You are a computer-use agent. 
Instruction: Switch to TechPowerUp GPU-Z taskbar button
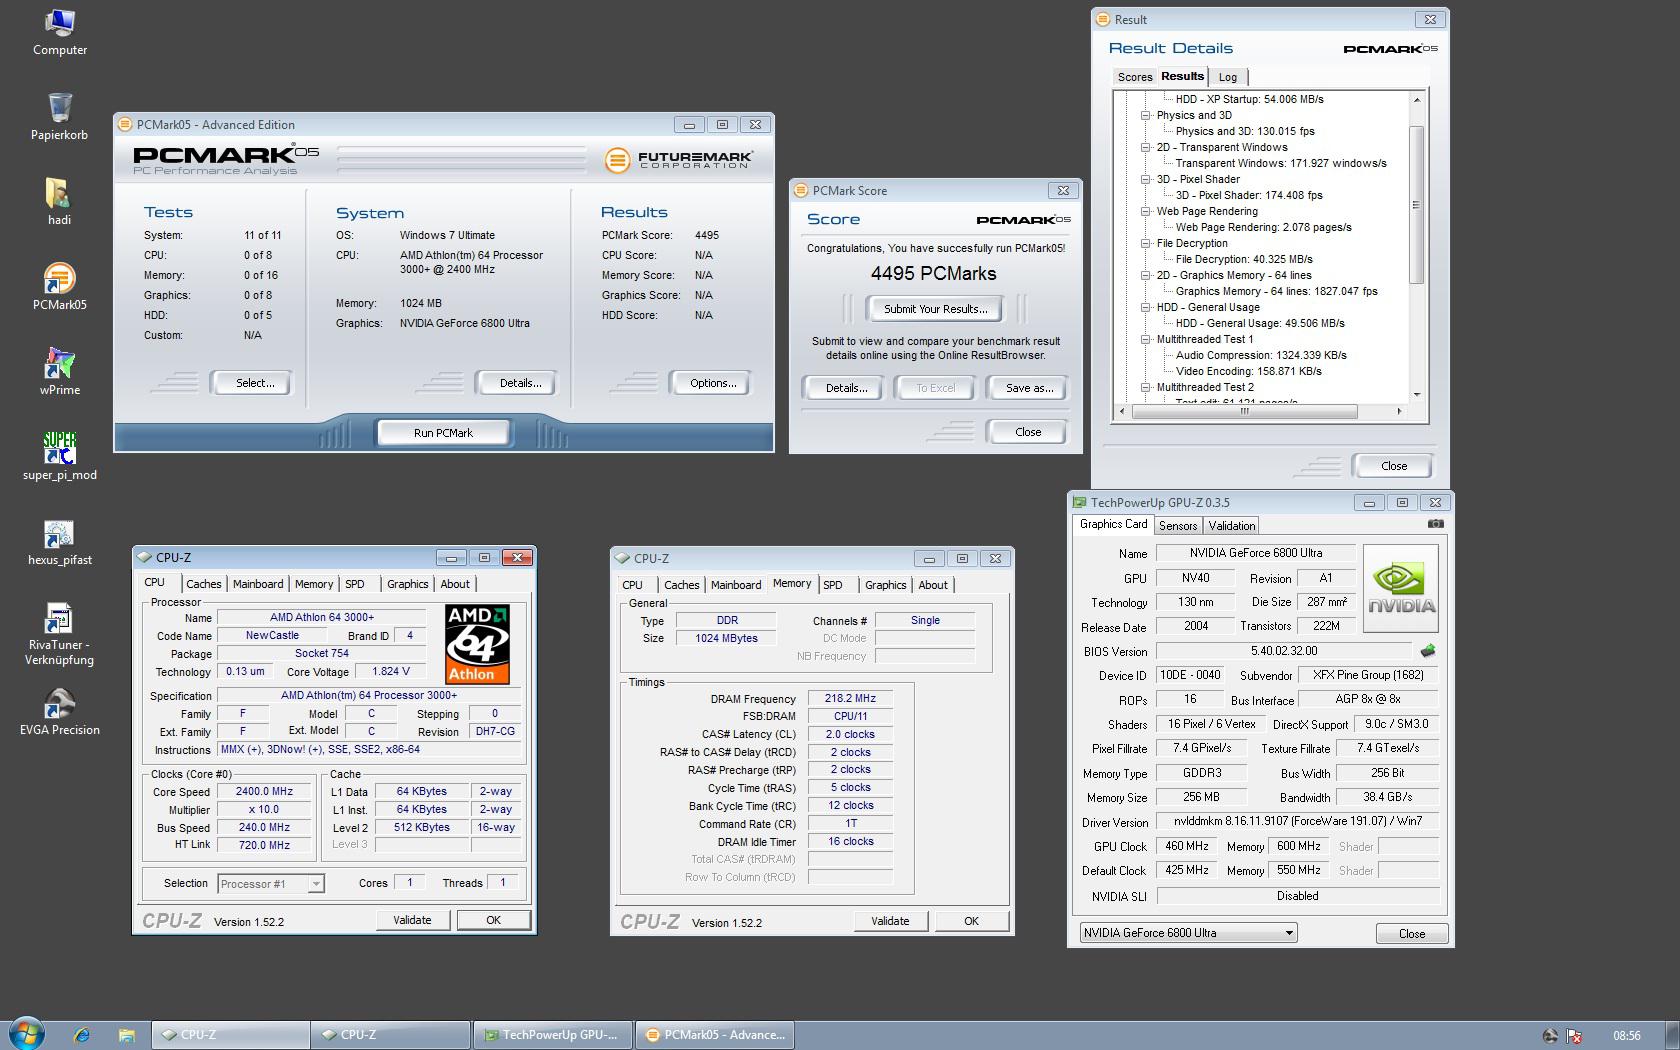pyautogui.click(x=553, y=1035)
